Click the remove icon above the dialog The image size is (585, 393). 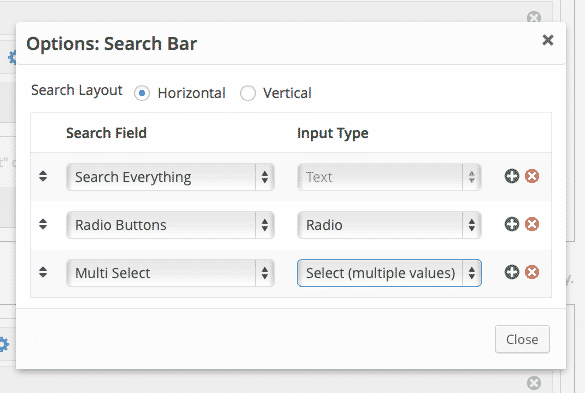tap(534, 17)
